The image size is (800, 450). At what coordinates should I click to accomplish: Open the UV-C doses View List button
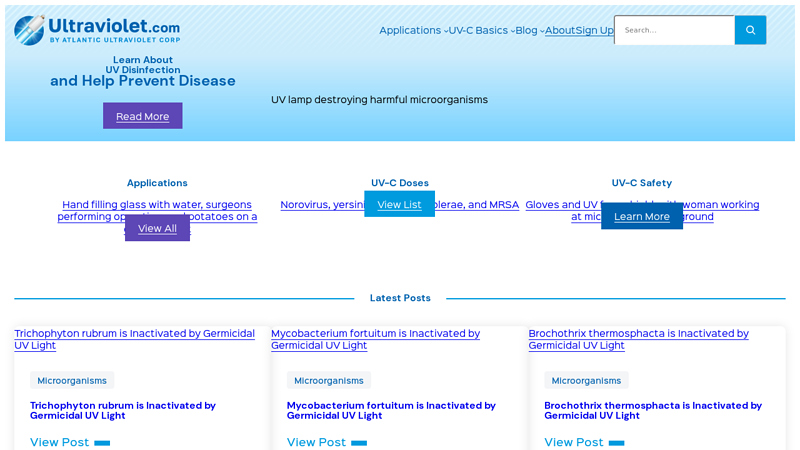pos(399,204)
